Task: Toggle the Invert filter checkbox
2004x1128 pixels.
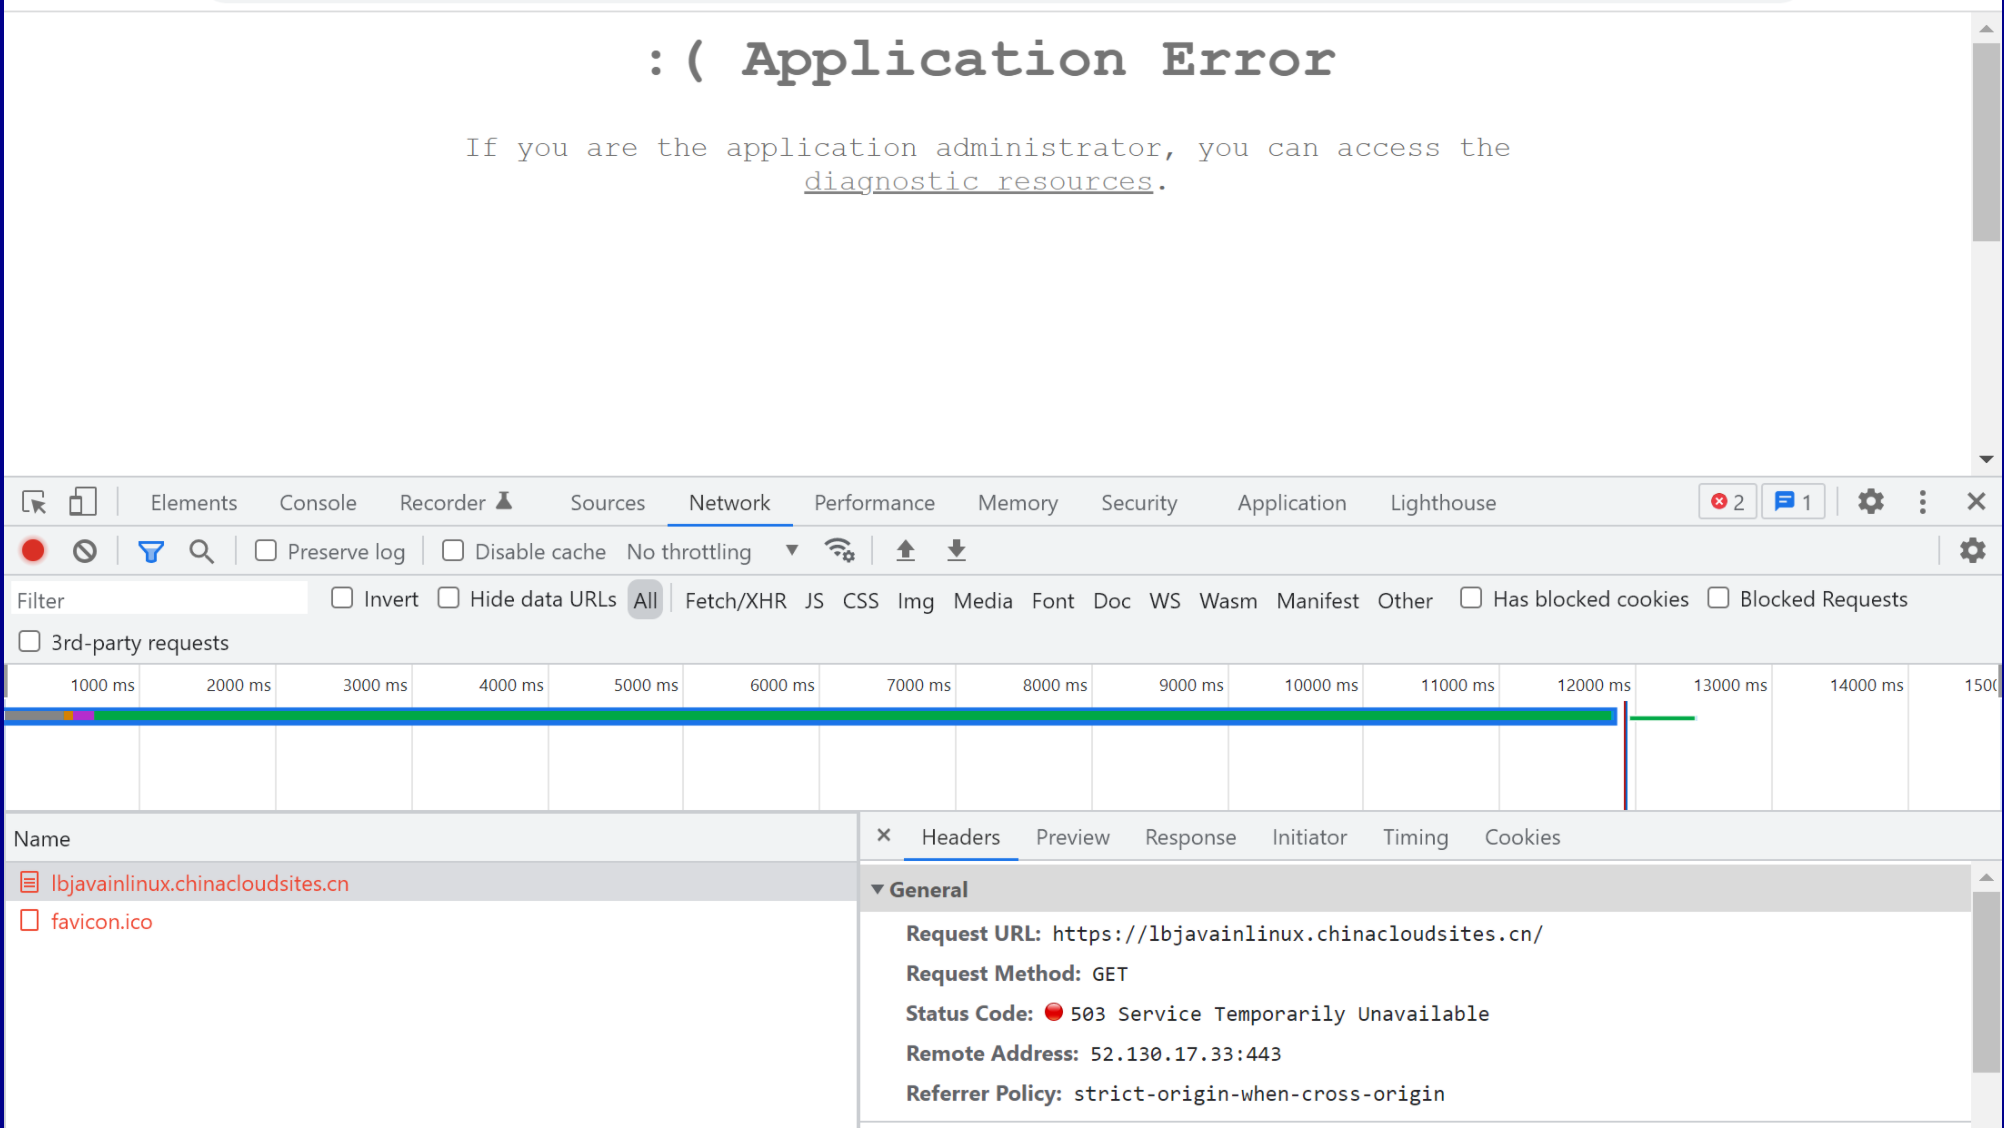Action: click(x=341, y=598)
